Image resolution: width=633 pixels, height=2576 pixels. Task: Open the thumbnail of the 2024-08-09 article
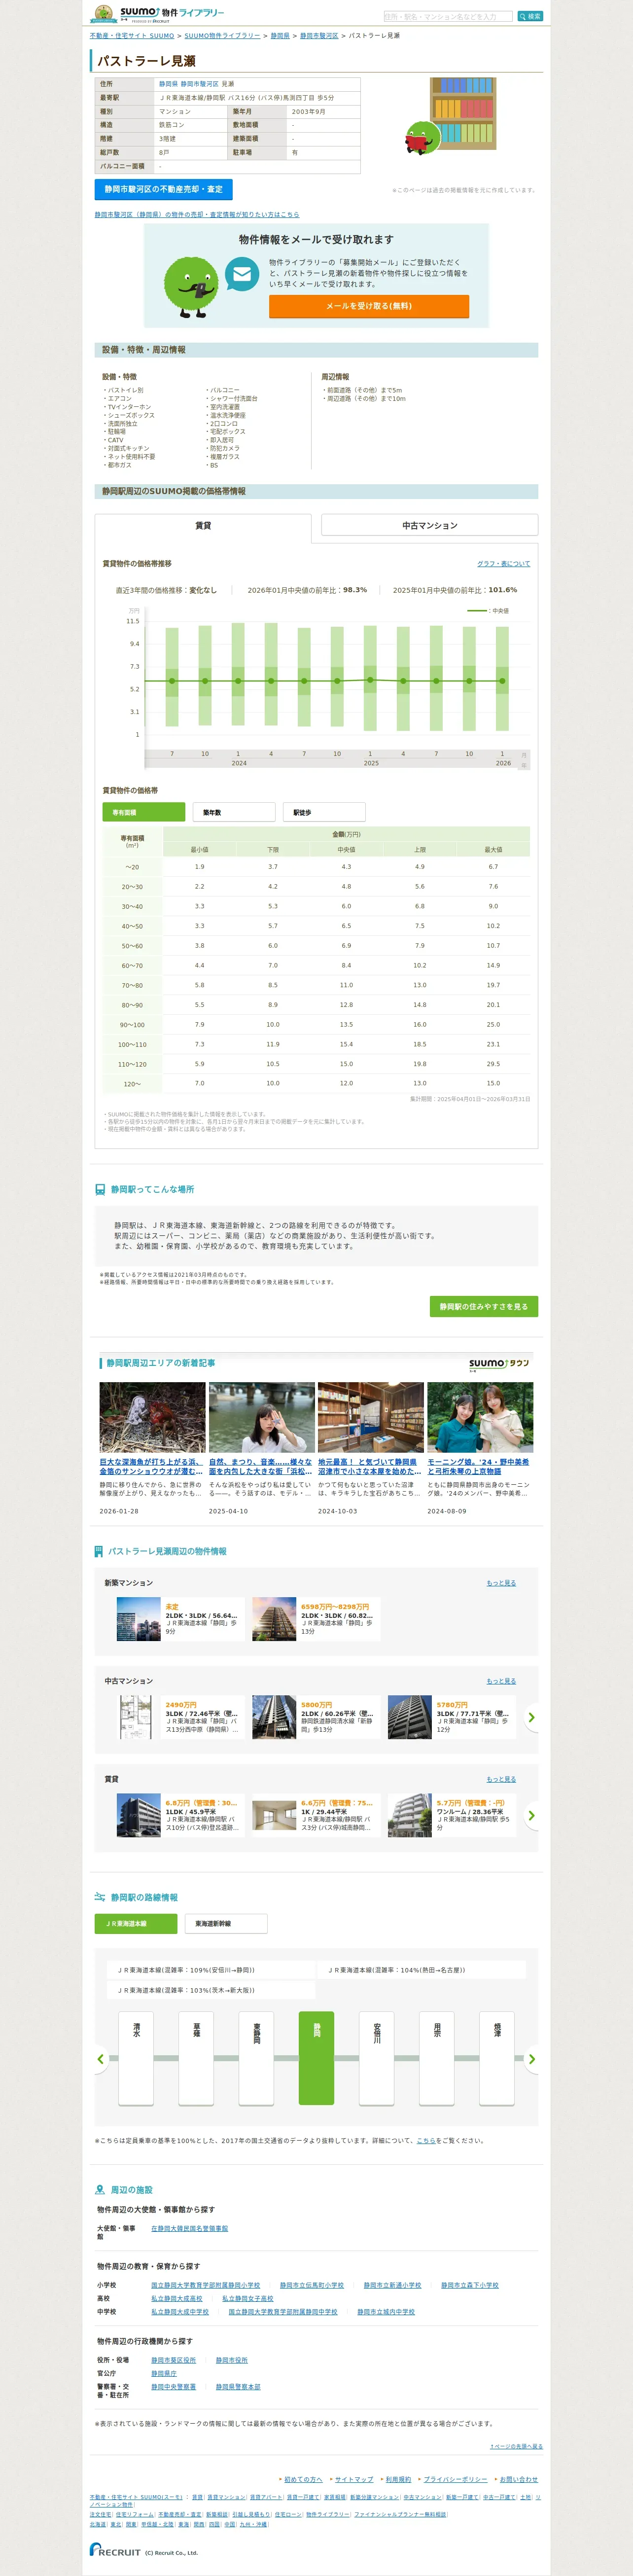coord(480,1417)
